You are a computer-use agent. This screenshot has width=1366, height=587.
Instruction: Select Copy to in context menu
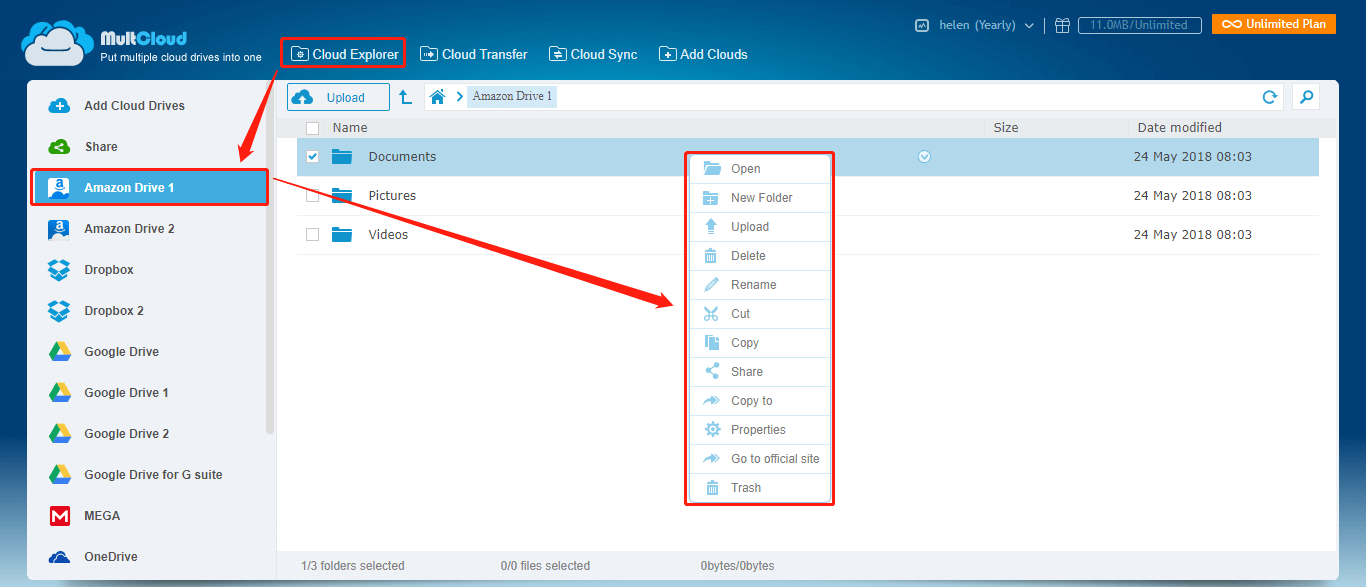[x=760, y=401]
